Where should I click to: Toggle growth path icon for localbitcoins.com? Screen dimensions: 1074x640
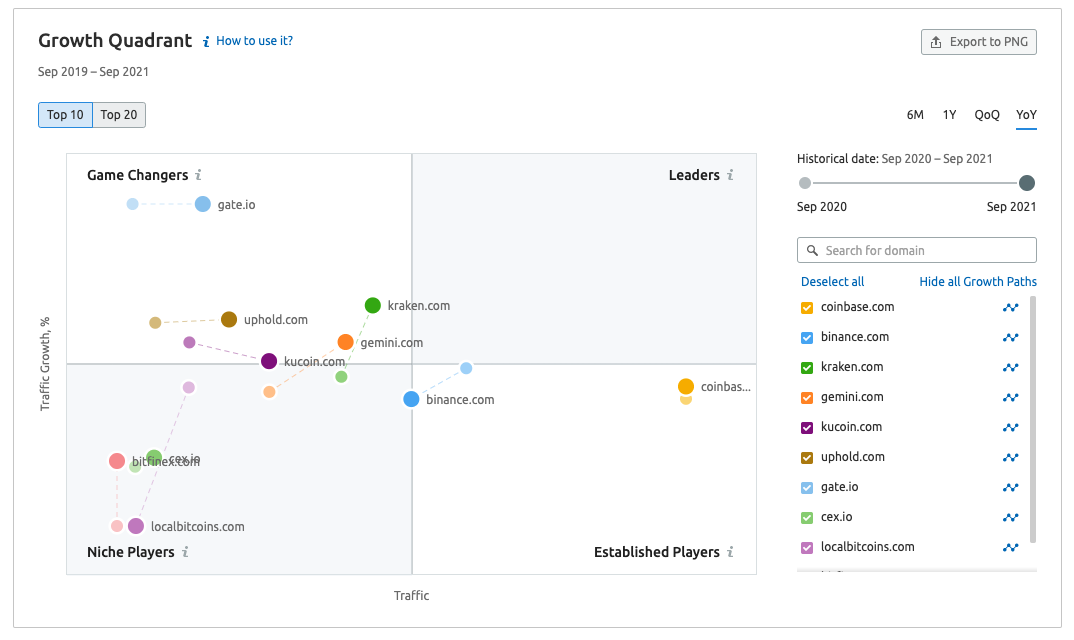[x=1010, y=547]
